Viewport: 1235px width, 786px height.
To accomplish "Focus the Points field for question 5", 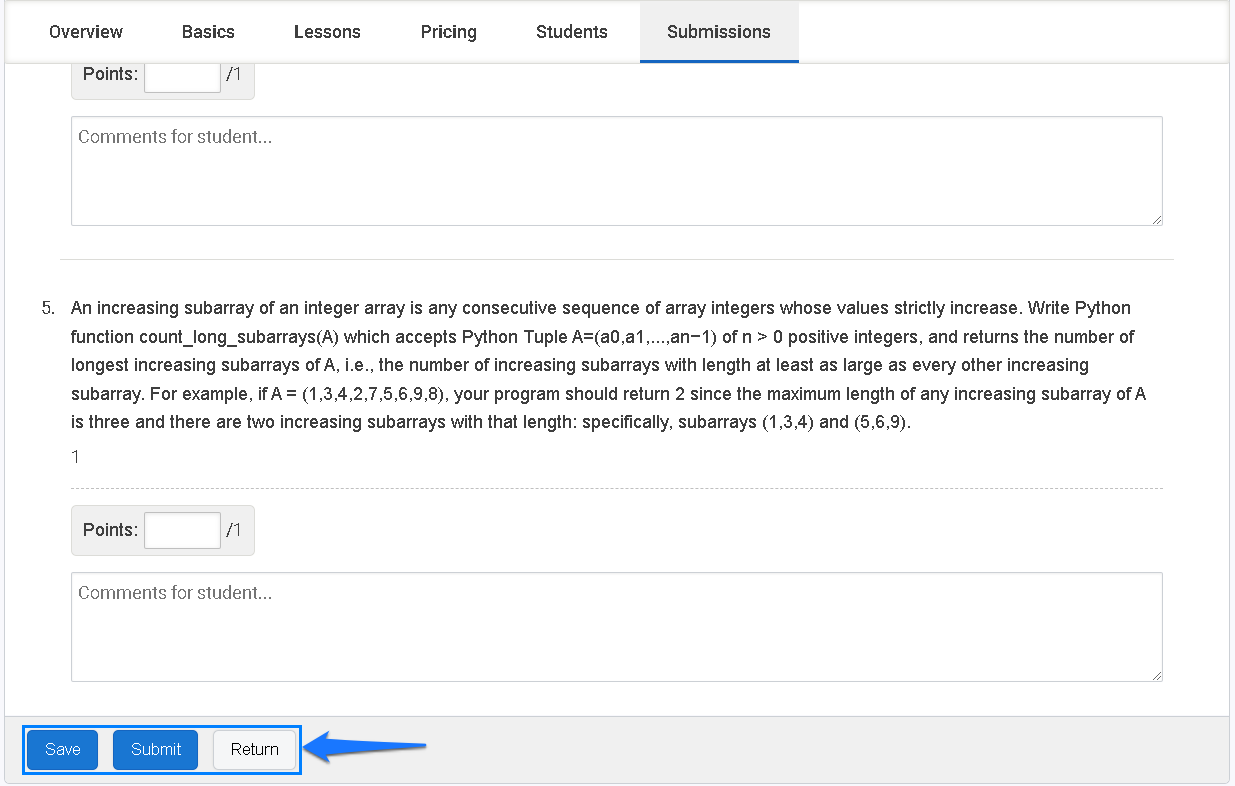I will click(x=182, y=530).
